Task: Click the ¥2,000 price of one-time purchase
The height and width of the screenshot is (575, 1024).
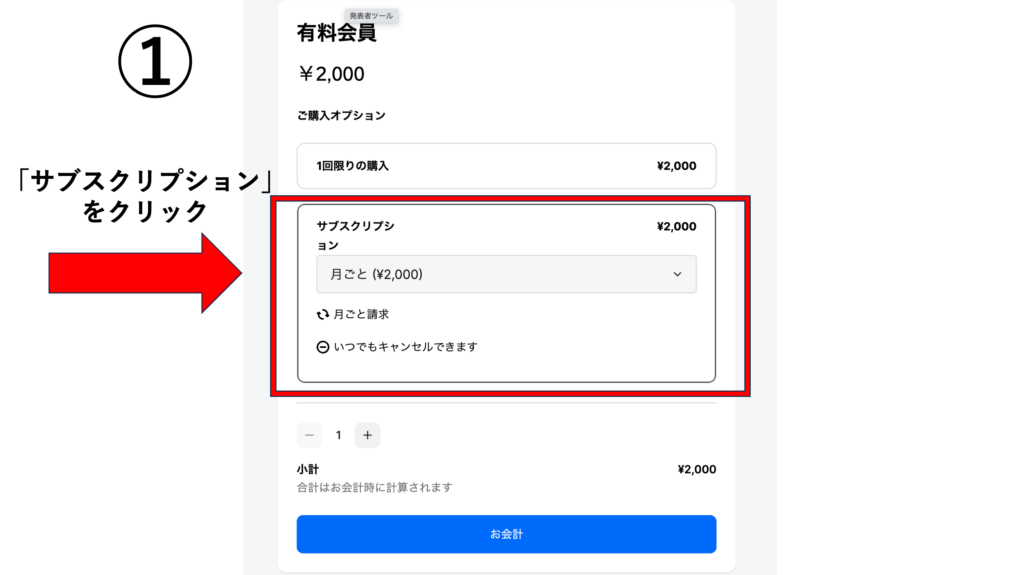Action: pos(677,166)
